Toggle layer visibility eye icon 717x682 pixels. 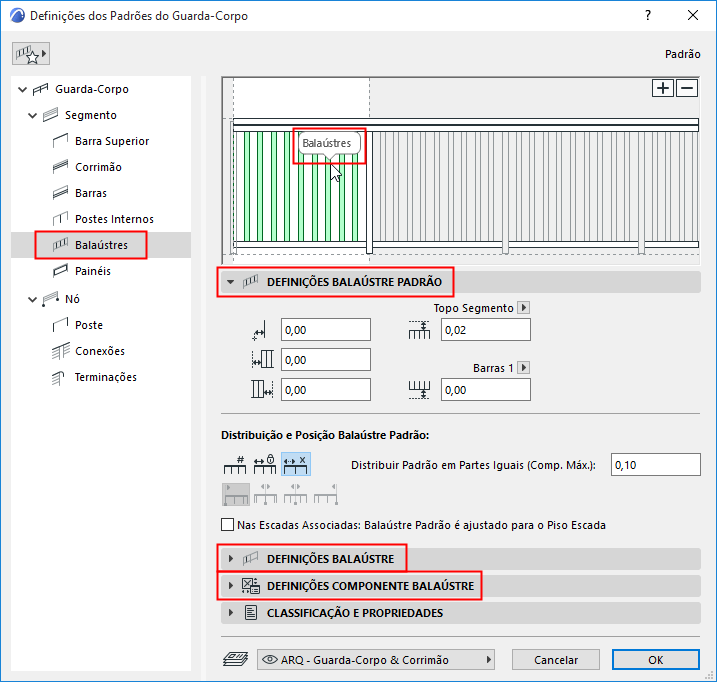point(270,660)
